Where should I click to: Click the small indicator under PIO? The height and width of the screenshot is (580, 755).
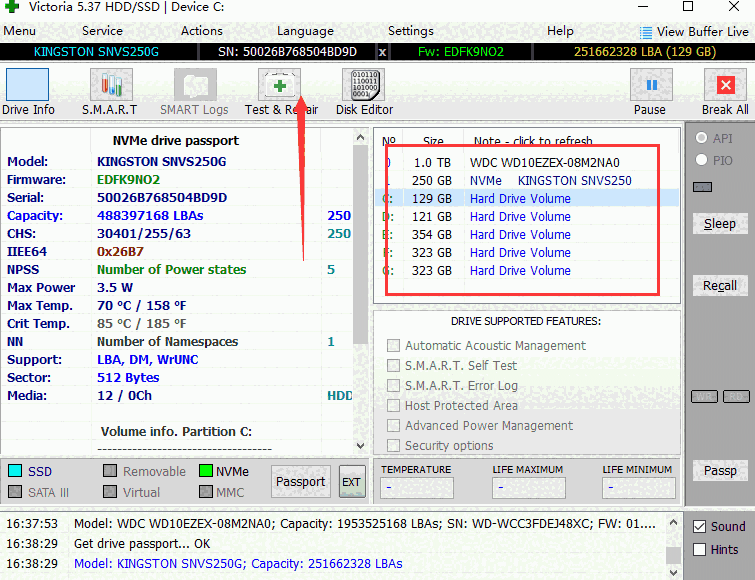coord(703,187)
